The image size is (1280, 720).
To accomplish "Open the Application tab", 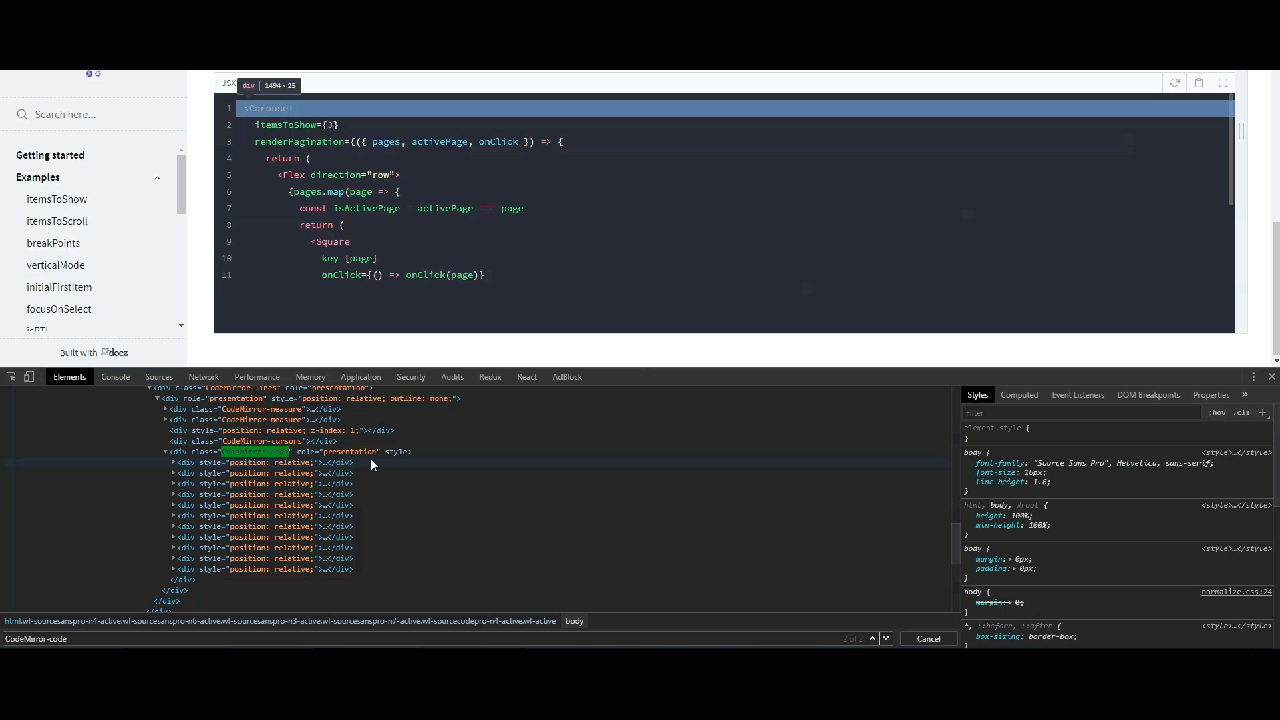I will 361,377.
